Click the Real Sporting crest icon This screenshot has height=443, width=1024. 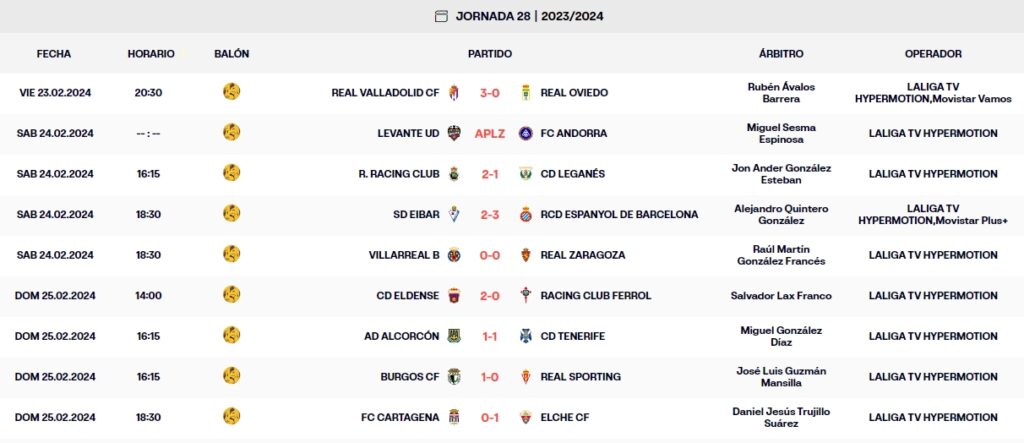525,377
